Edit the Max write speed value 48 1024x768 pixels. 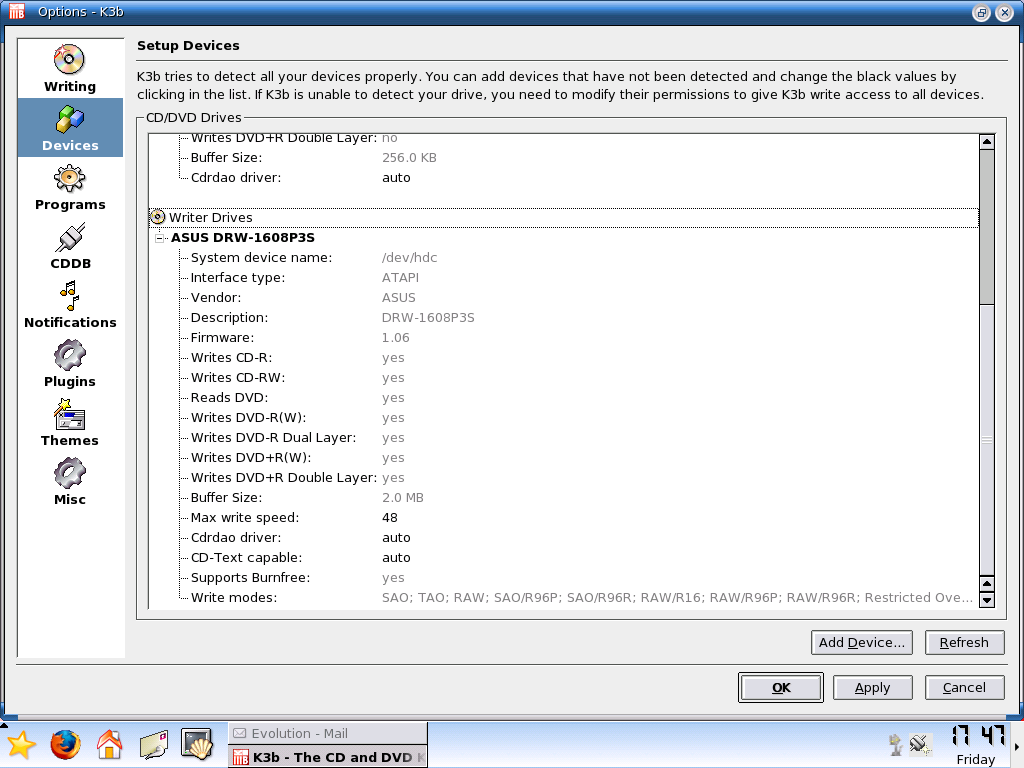tap(390, 518)
